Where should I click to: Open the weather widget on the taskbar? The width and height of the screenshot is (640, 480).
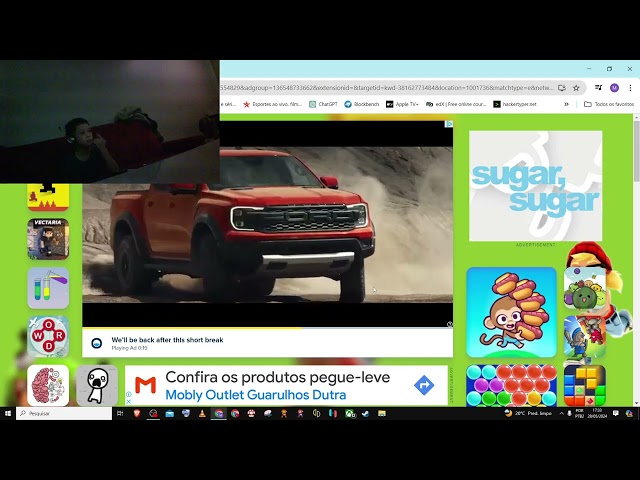(528, 413)
